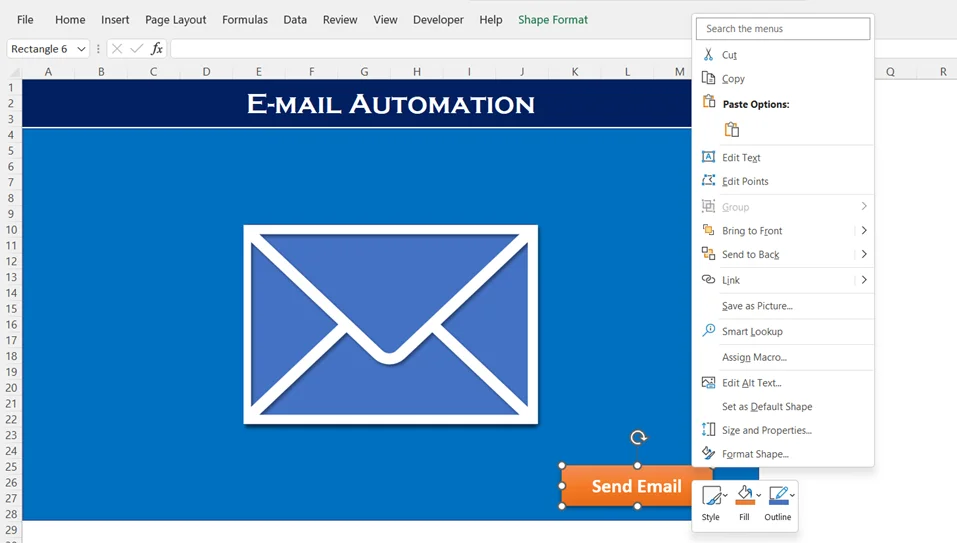Open the Fill color dropdown arrow
Viewport: 957px width, 543px height.
(759, 495)
